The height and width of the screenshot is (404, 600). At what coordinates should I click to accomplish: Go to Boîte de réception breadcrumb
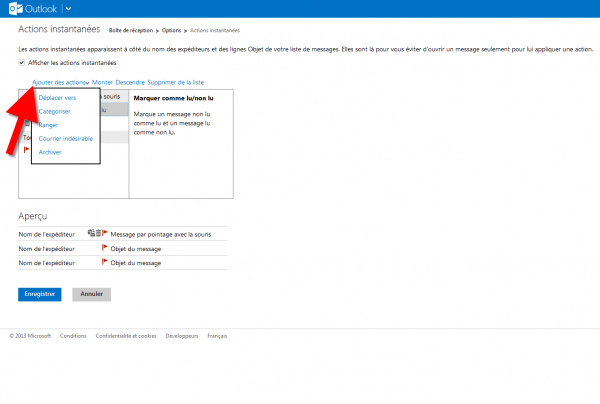(x=131, y=31)
